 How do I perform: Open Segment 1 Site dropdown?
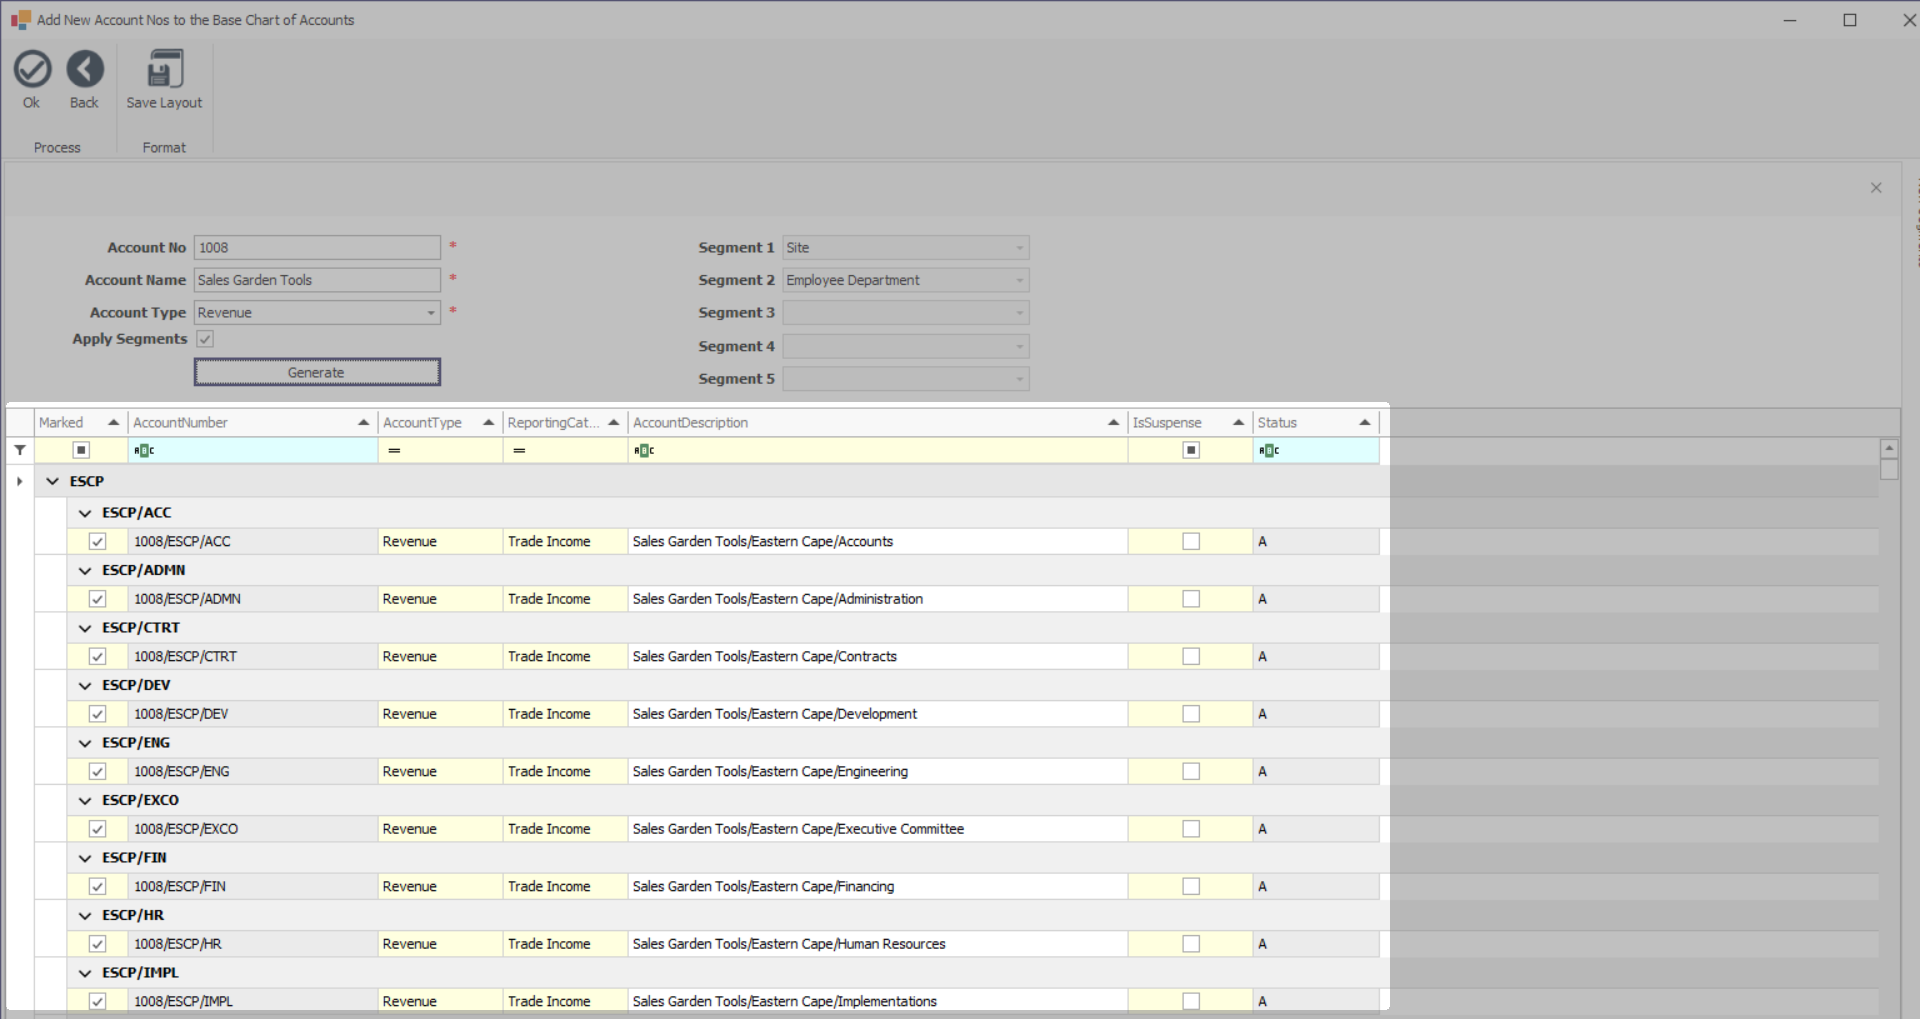coord(1019,248)
